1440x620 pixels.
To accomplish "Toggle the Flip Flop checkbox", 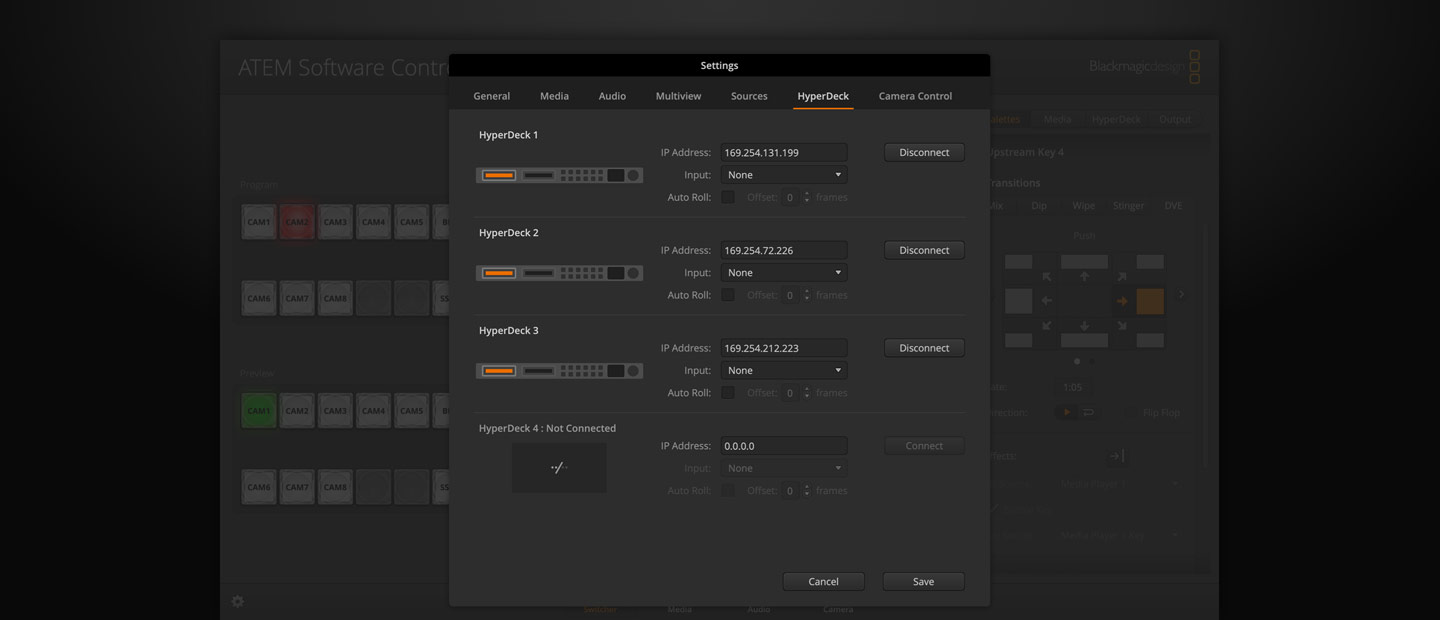I will coord(1130,411).
